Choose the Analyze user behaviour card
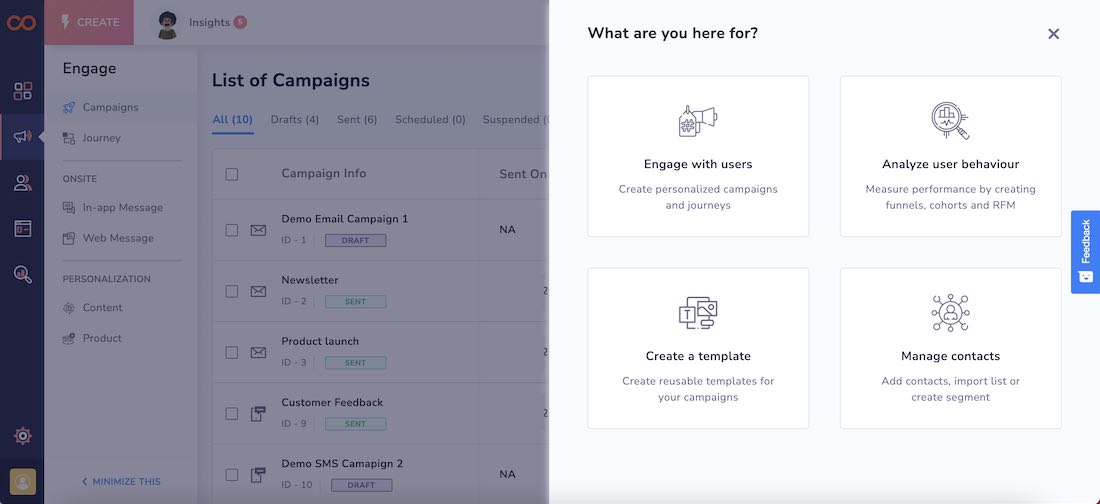Screen dimensions: 1100x504 click(x=950, y=156)
